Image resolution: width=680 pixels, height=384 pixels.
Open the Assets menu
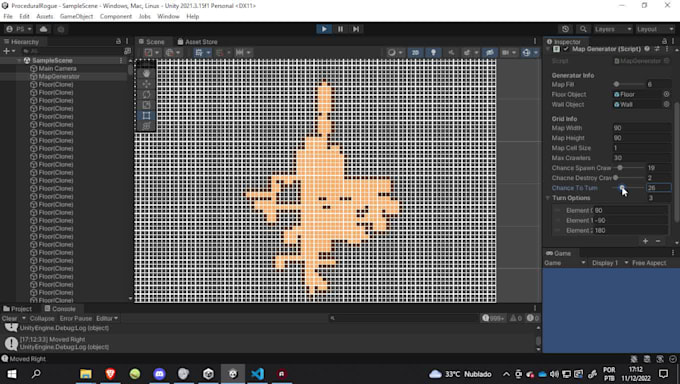point(45,16)
